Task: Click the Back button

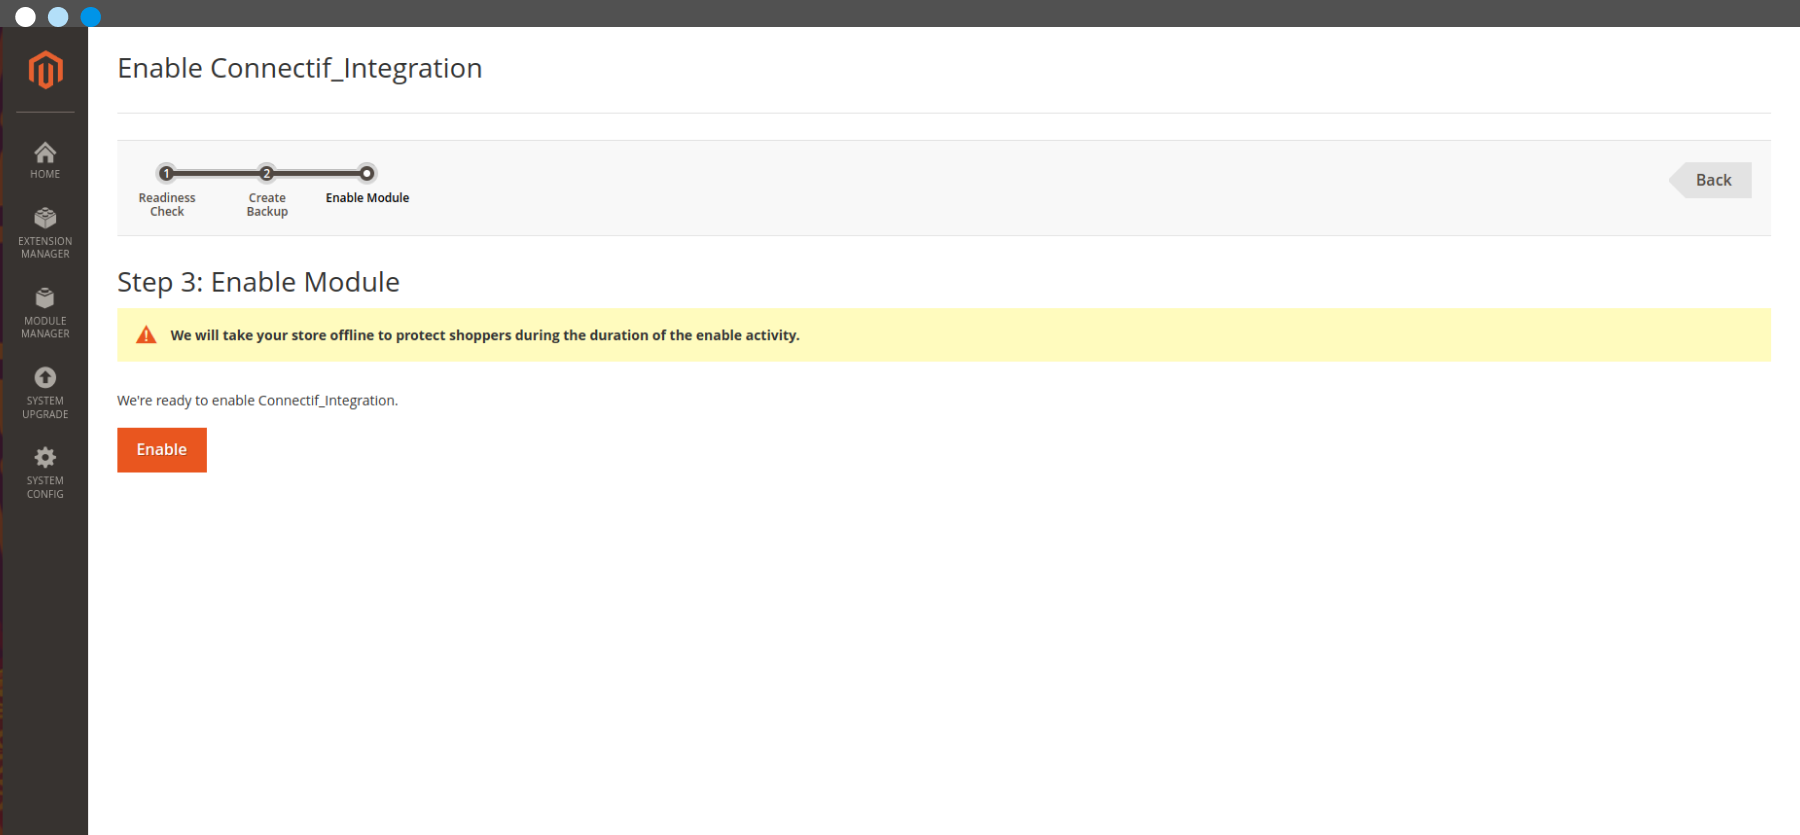Action: [x=1711, y=180]
